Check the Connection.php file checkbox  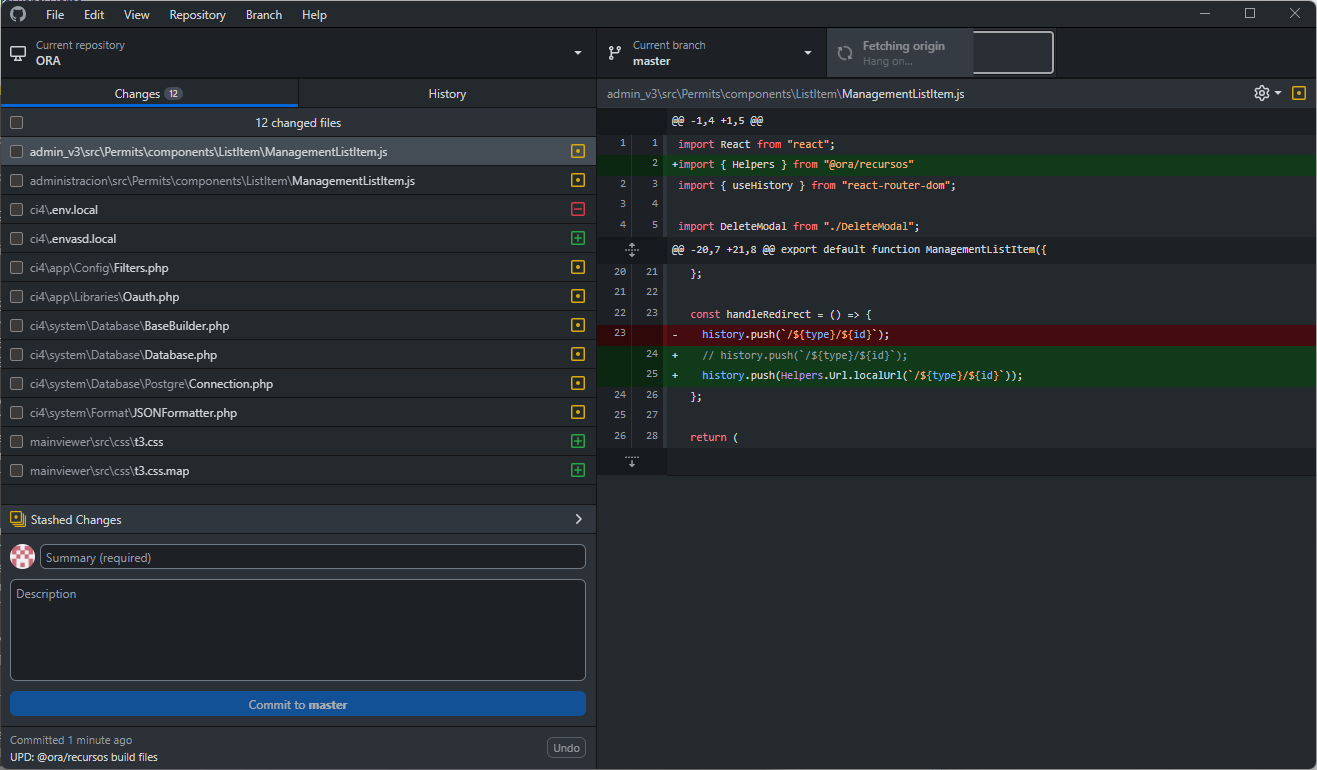point(16,384)
